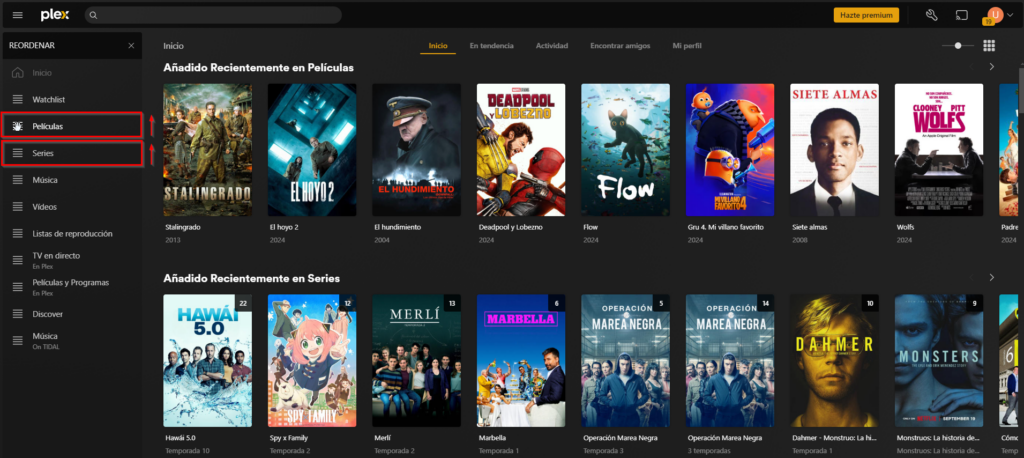Click the Hazte premium button

pyautogui.click(x=866, y=15)
